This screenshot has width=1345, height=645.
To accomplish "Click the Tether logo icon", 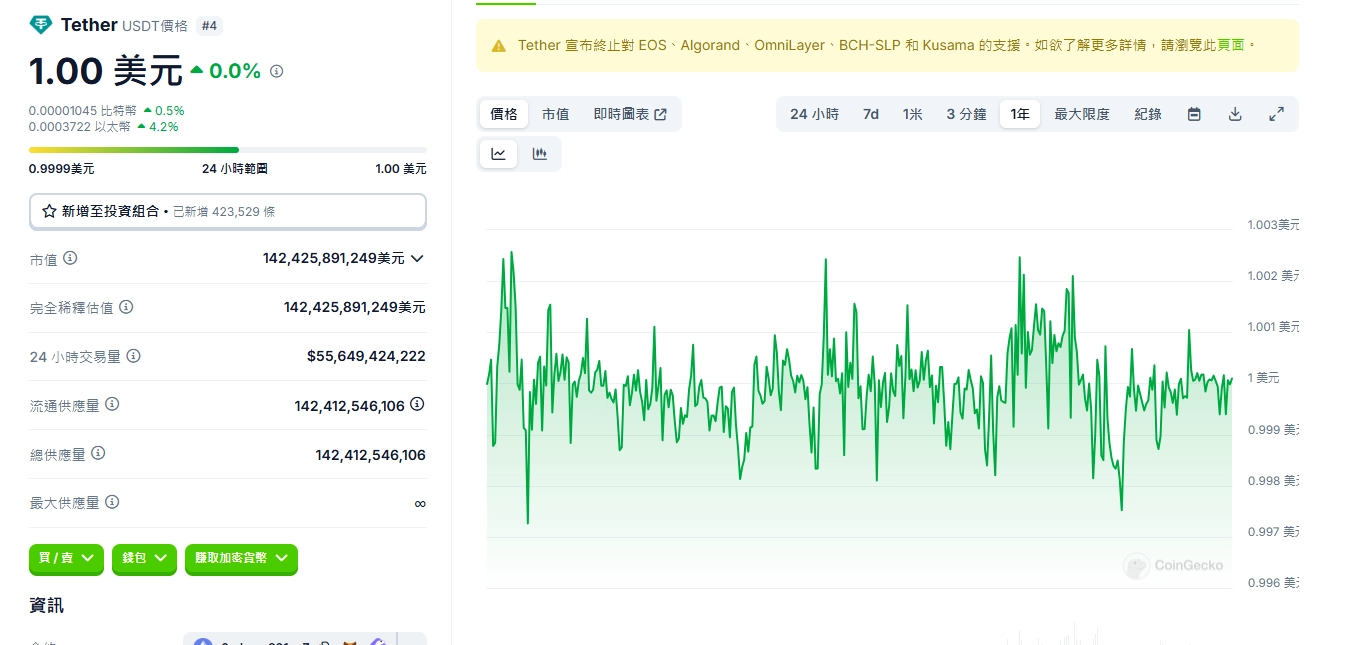I will coord(40,24).
